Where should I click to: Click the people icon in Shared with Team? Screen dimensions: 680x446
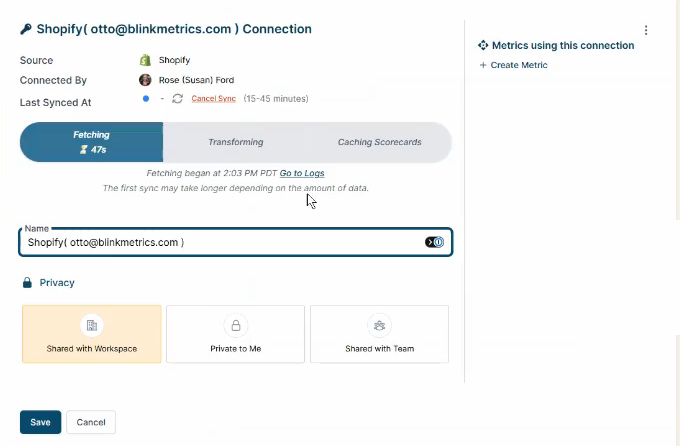tap(379, 325)
